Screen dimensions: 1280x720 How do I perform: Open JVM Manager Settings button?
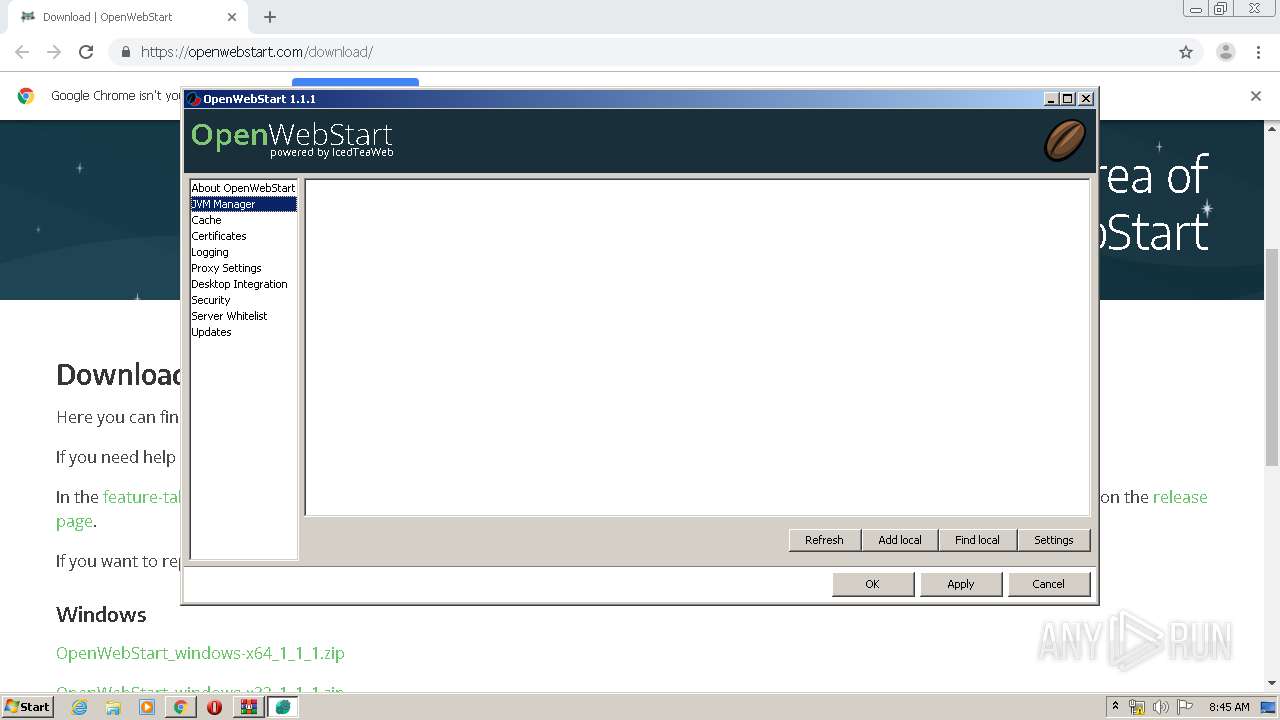coord(1054,540)
